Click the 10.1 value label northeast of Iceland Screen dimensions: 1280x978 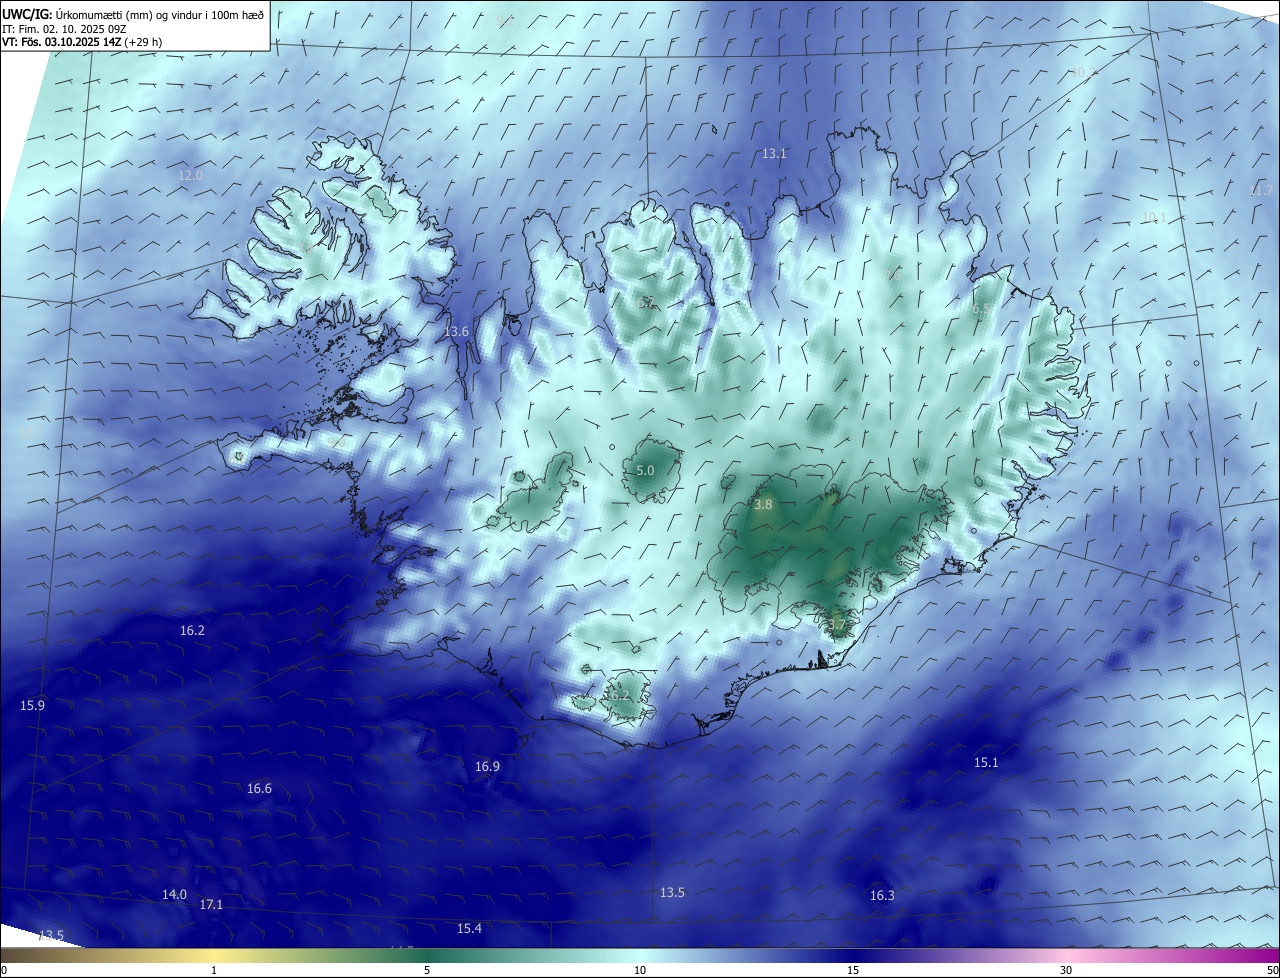click(x=1153, y=217)
